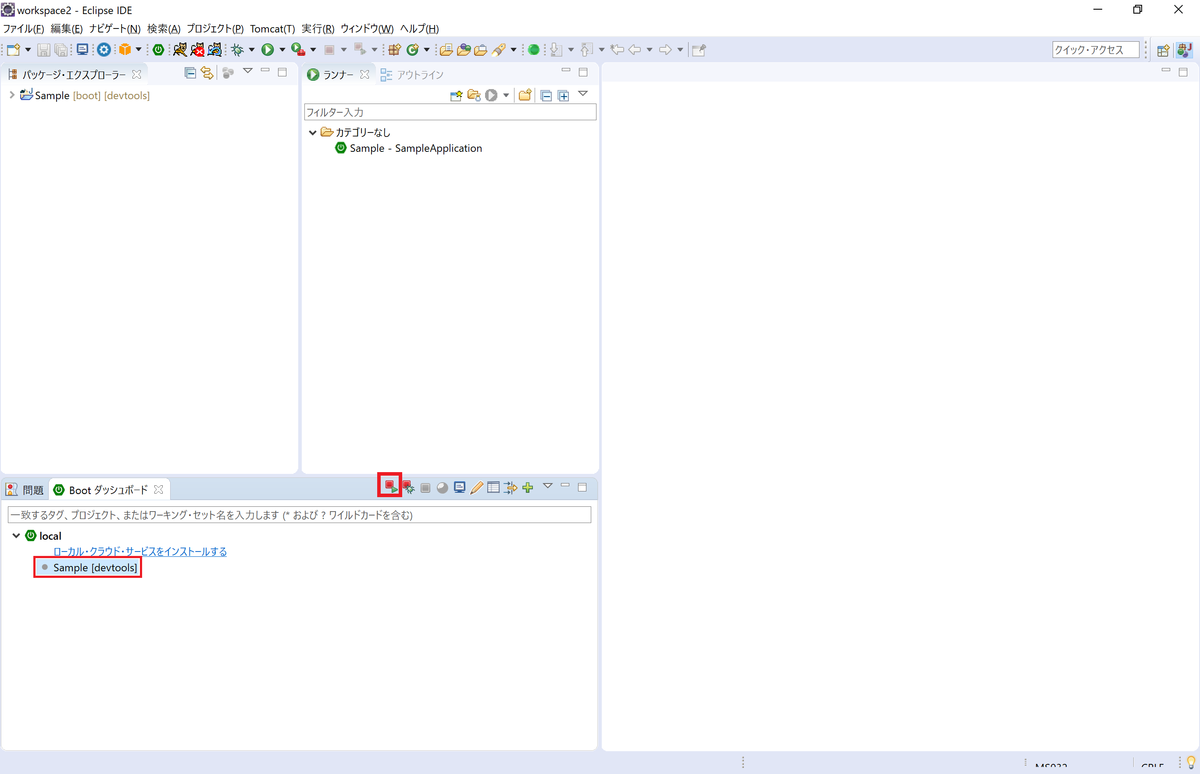Click the Debug bug icon in main toolbar

click(238, 49)
